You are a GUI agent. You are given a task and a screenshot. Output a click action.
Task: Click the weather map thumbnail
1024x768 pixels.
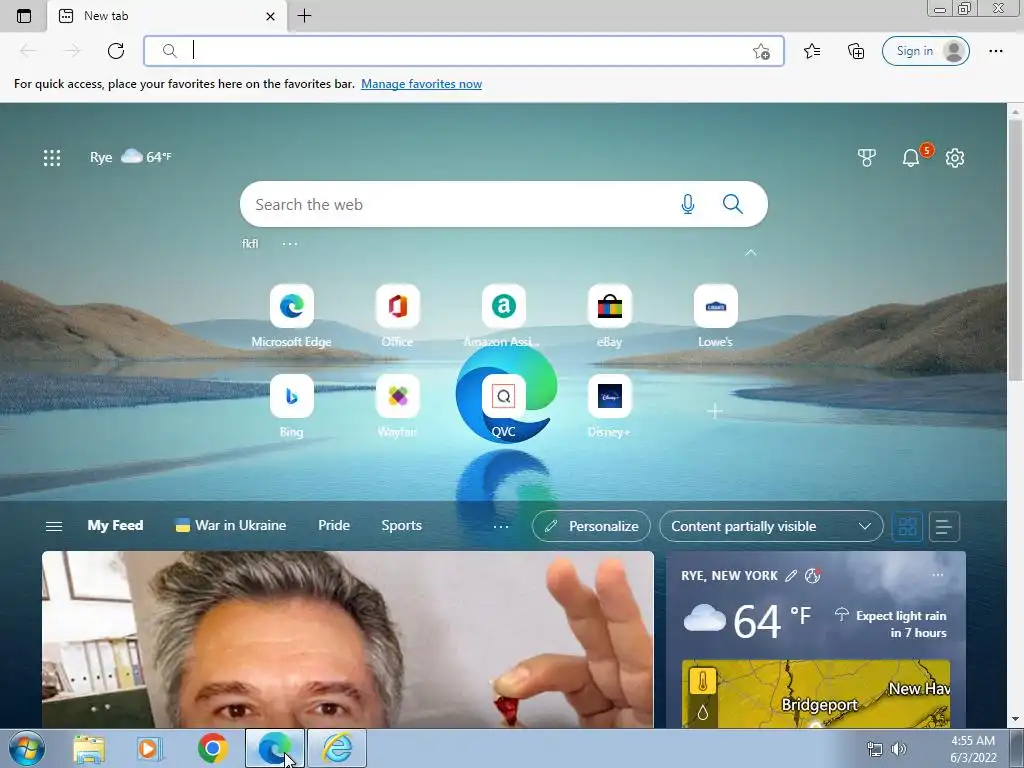(816, 694)
